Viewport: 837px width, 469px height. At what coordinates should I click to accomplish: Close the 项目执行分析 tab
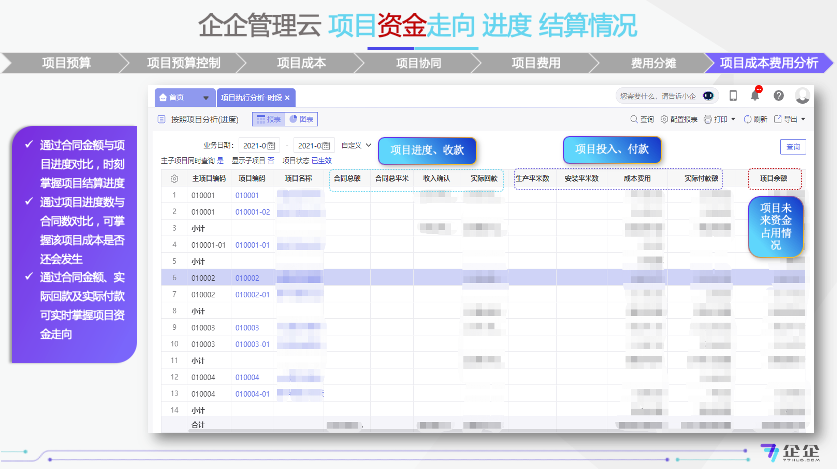[288, 98]
